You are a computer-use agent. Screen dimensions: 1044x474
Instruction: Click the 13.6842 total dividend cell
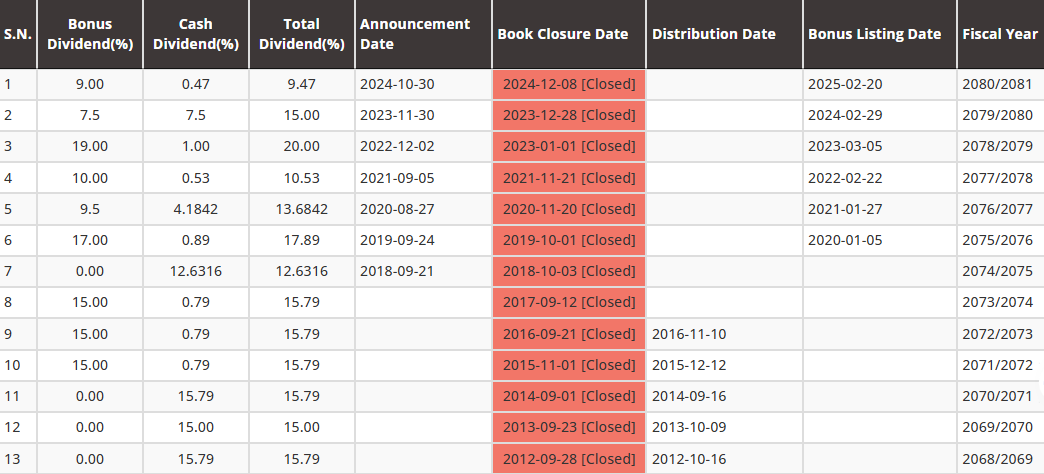pos(301,209)
